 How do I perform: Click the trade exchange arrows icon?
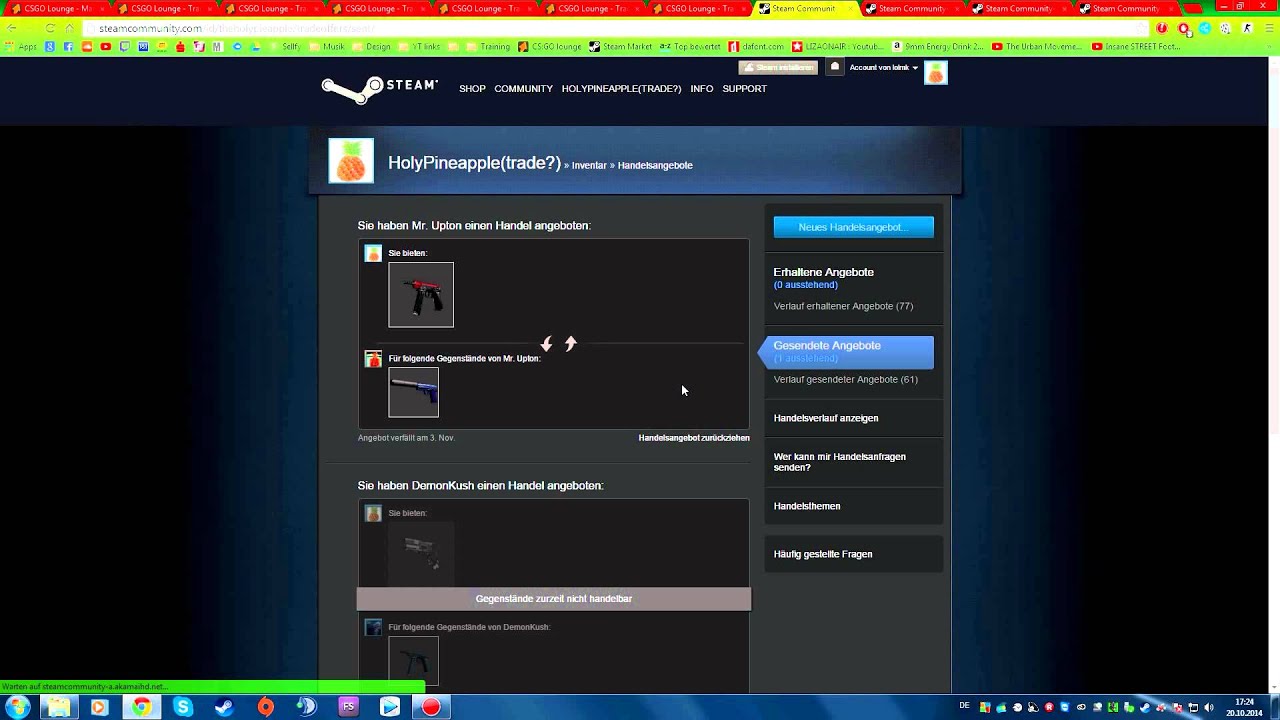pyautogui.click(x=558, y=344)
